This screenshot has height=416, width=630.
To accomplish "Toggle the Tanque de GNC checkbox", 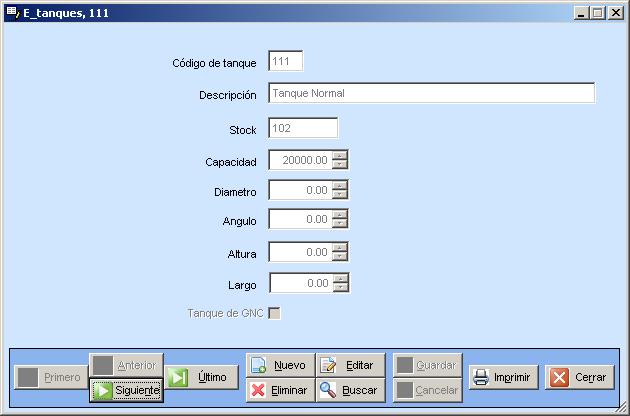I will [x=274, y=313].
